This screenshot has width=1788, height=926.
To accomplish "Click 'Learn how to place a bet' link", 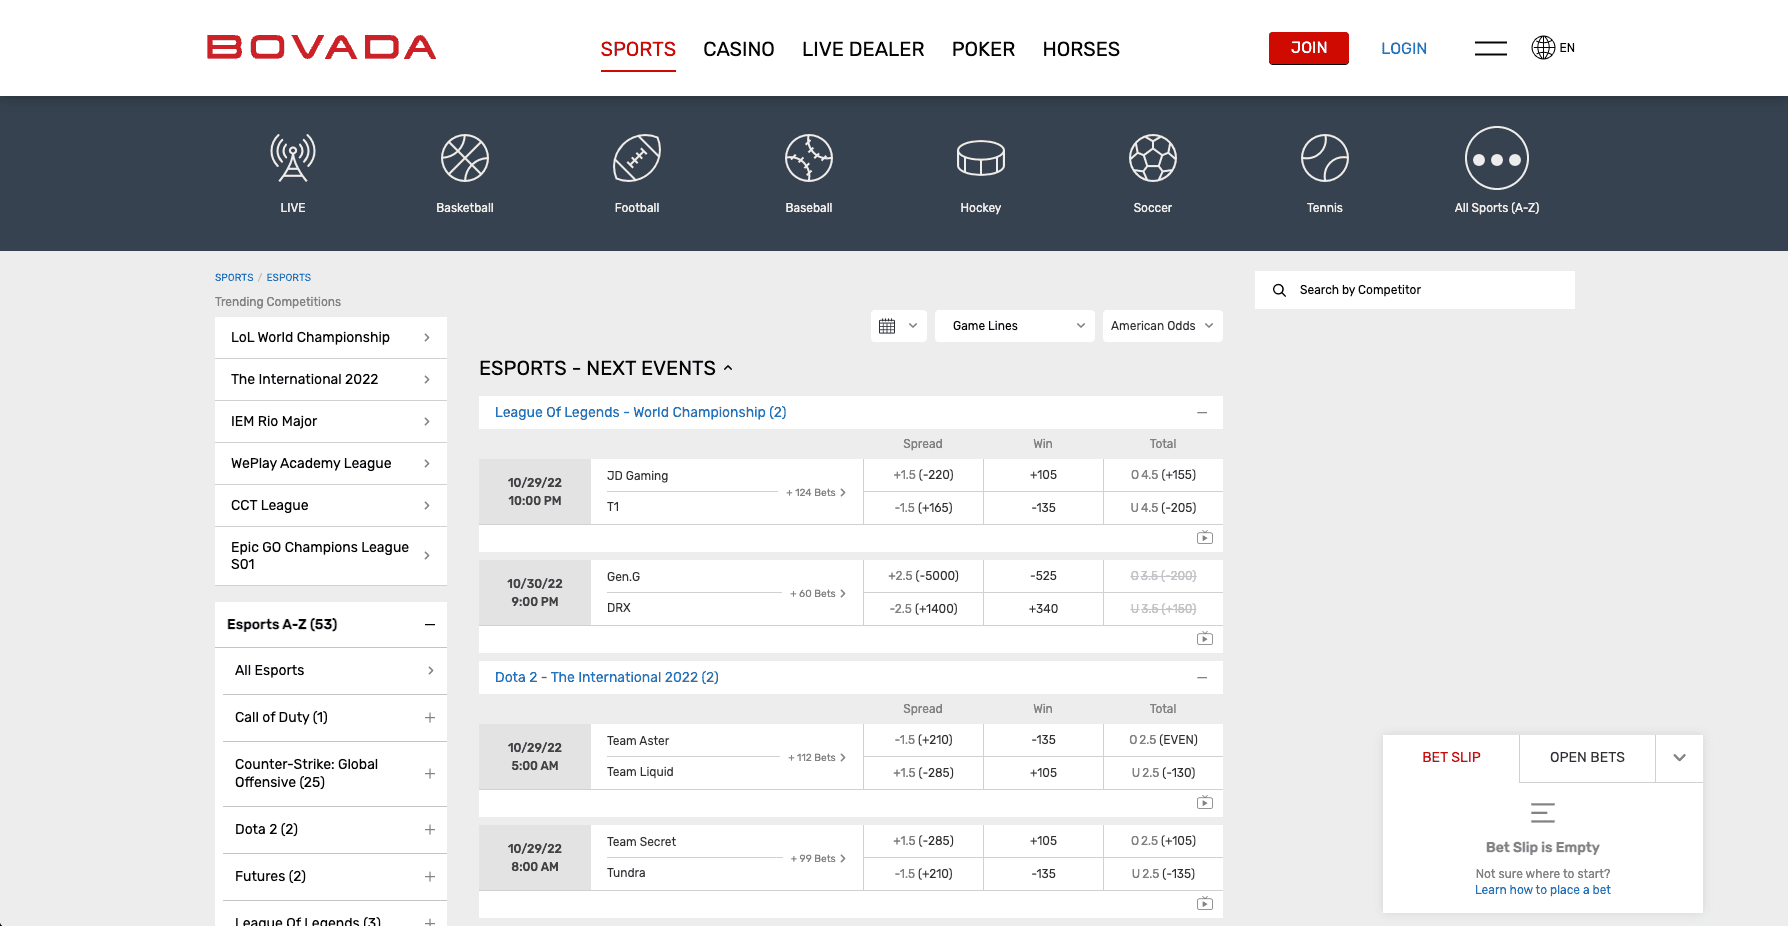I will point(1543,890).
